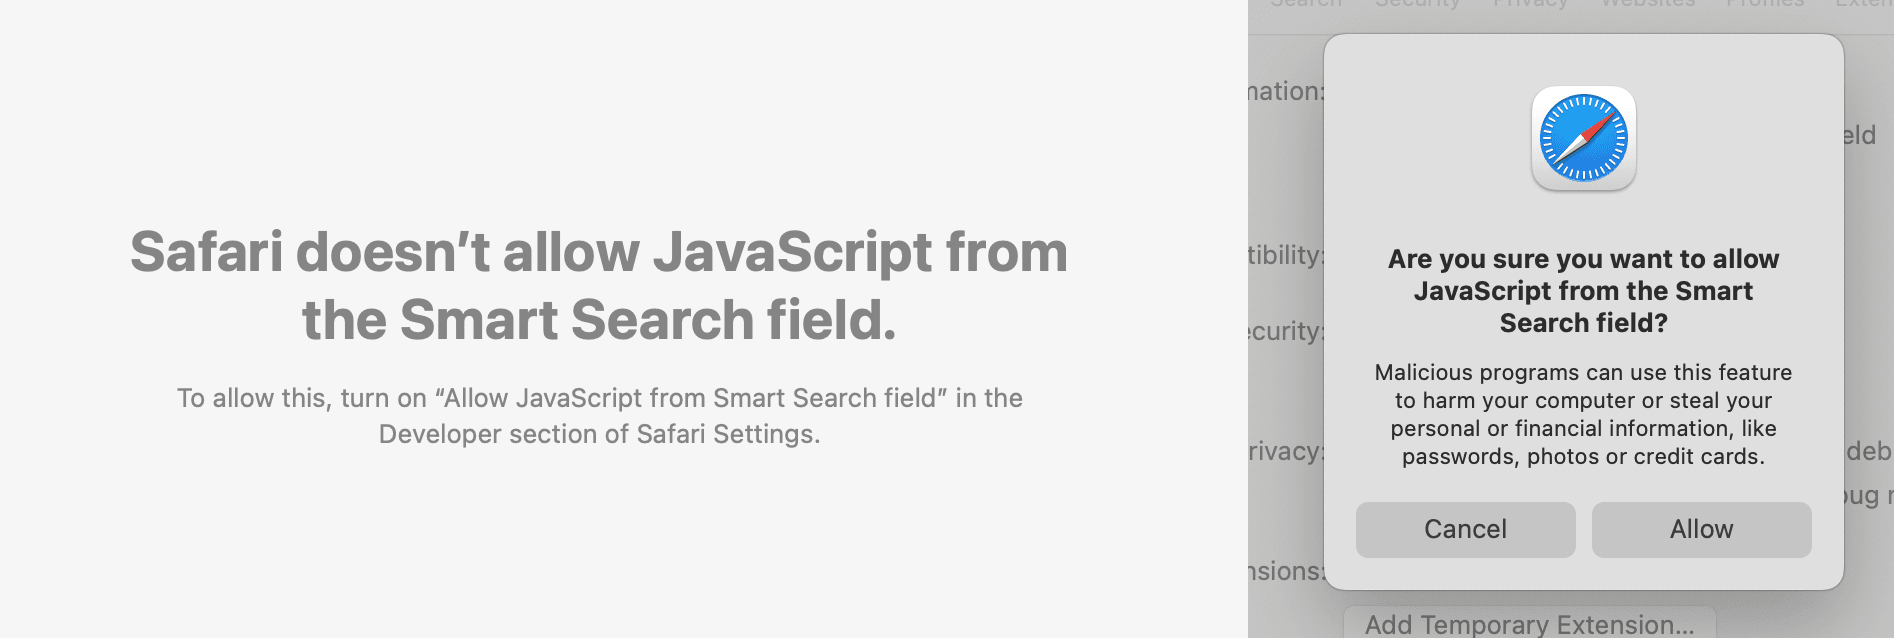Click the Safari compass icon in the dialog
Image resolution: width=1894 pixels, height=638 pixels.
click(1583, 139)
